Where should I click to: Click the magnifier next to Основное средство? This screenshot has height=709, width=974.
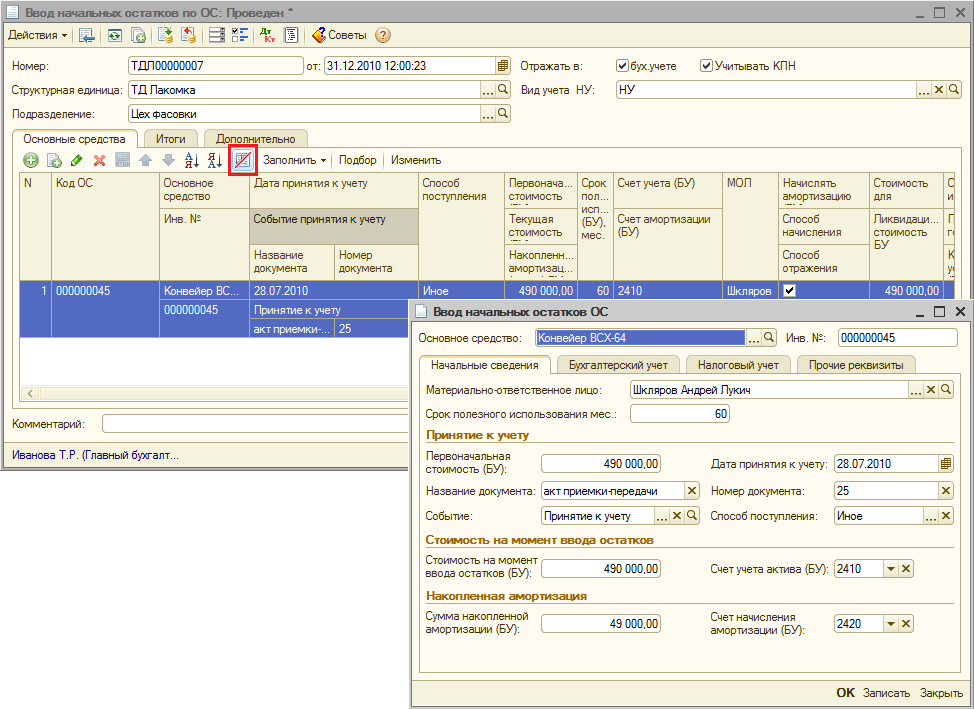pyautogui.click(x=769, y=337)
